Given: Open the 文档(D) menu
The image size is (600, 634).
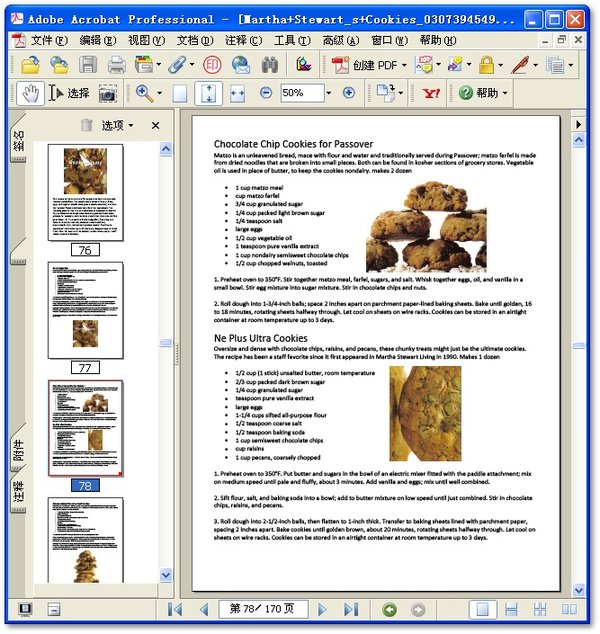Looking at the screenshot, I should [x=195, y=40].
